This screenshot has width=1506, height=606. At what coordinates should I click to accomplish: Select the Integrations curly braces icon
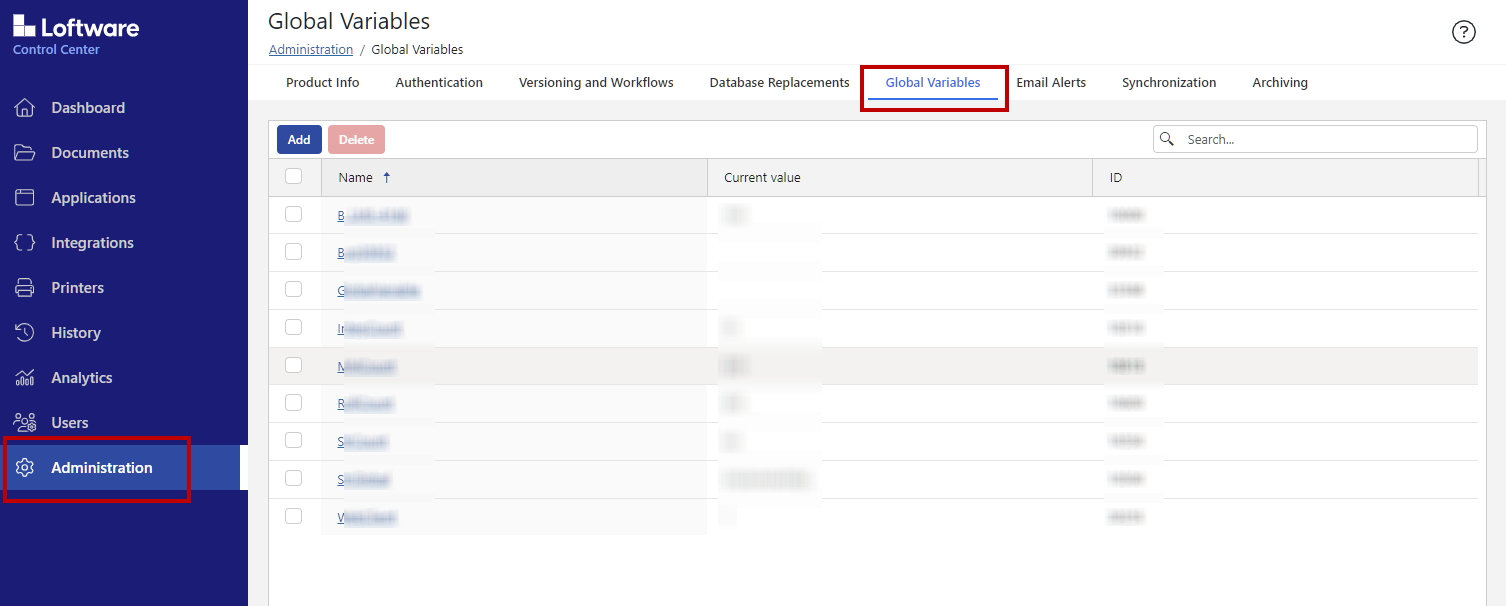[25, 243]
